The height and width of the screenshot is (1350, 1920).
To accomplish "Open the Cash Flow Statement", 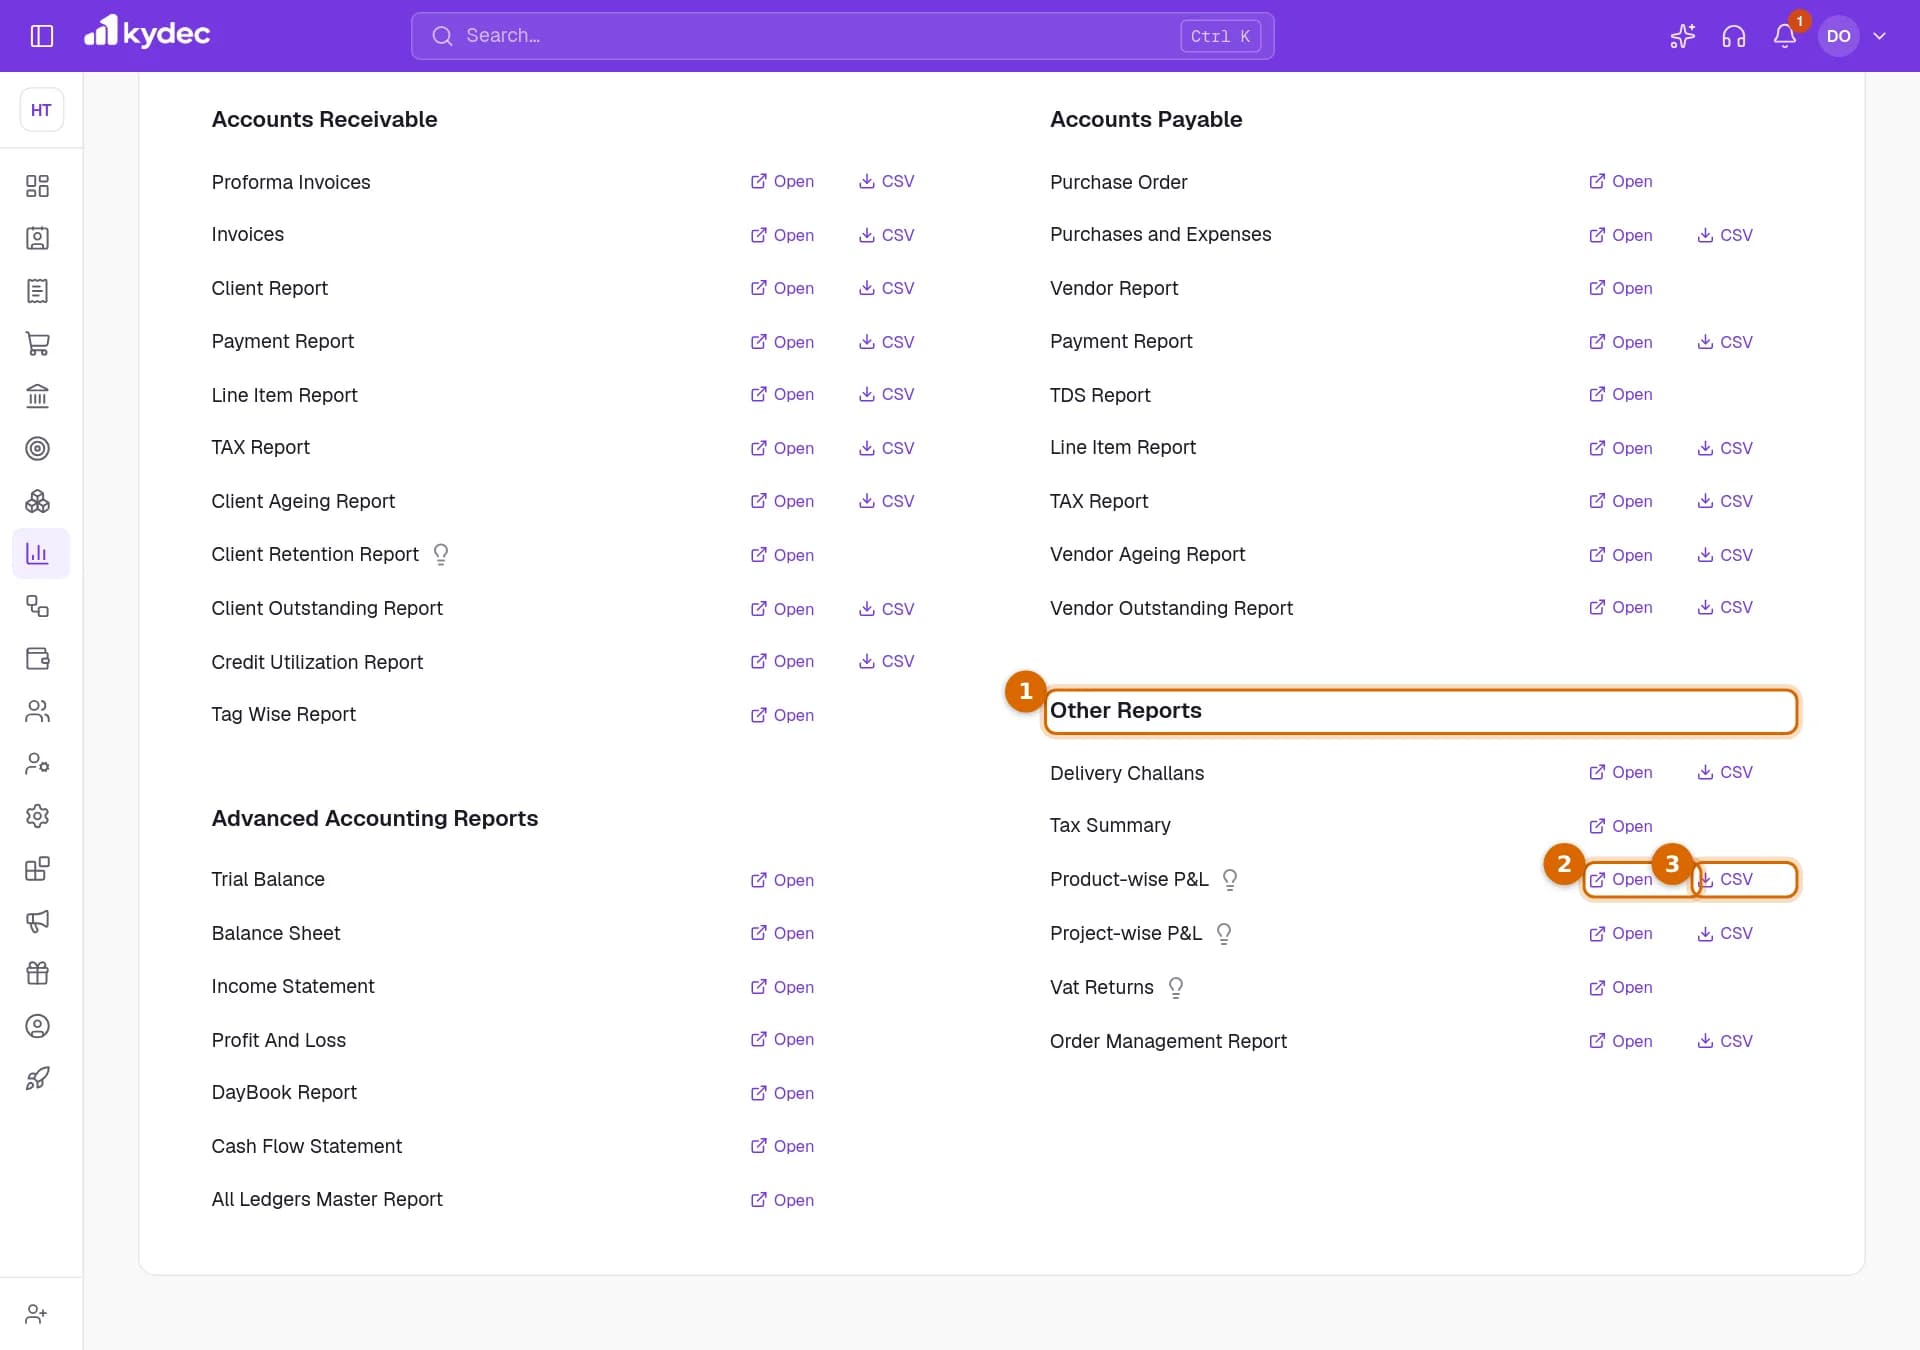I will [x=782, y=1147].
